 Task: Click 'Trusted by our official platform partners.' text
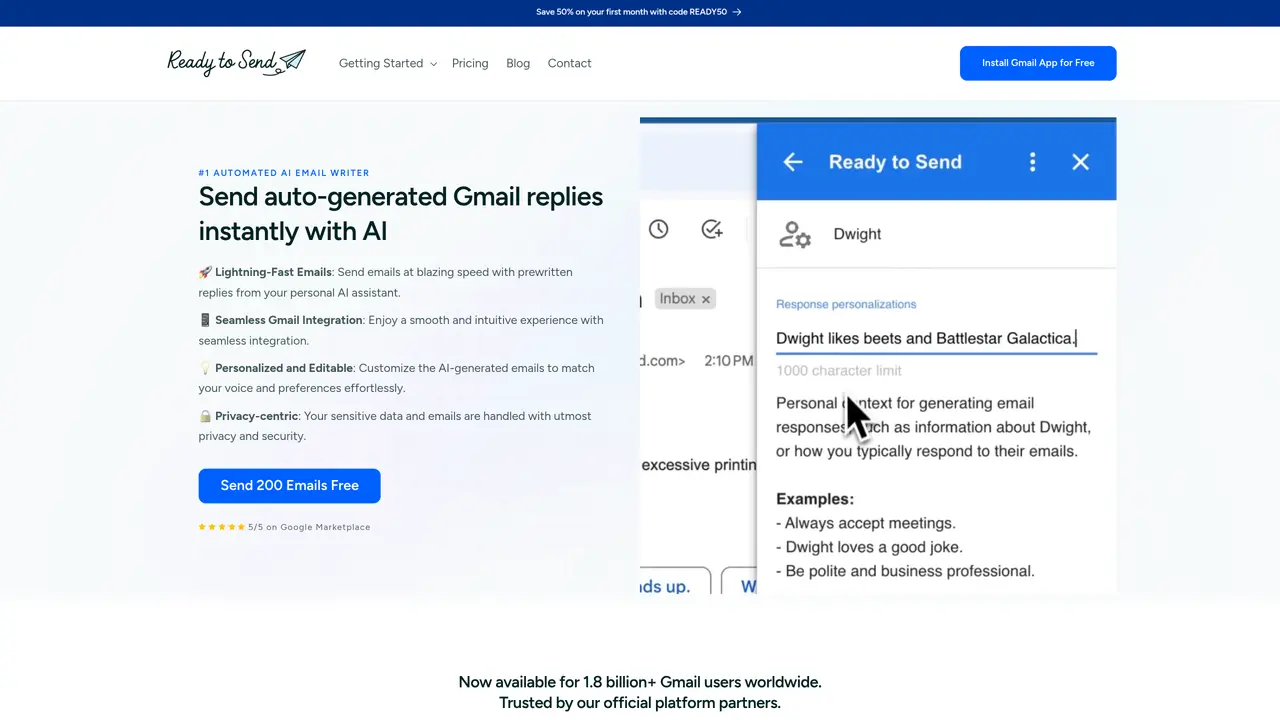pyautogui.click(x=640, y=703)
